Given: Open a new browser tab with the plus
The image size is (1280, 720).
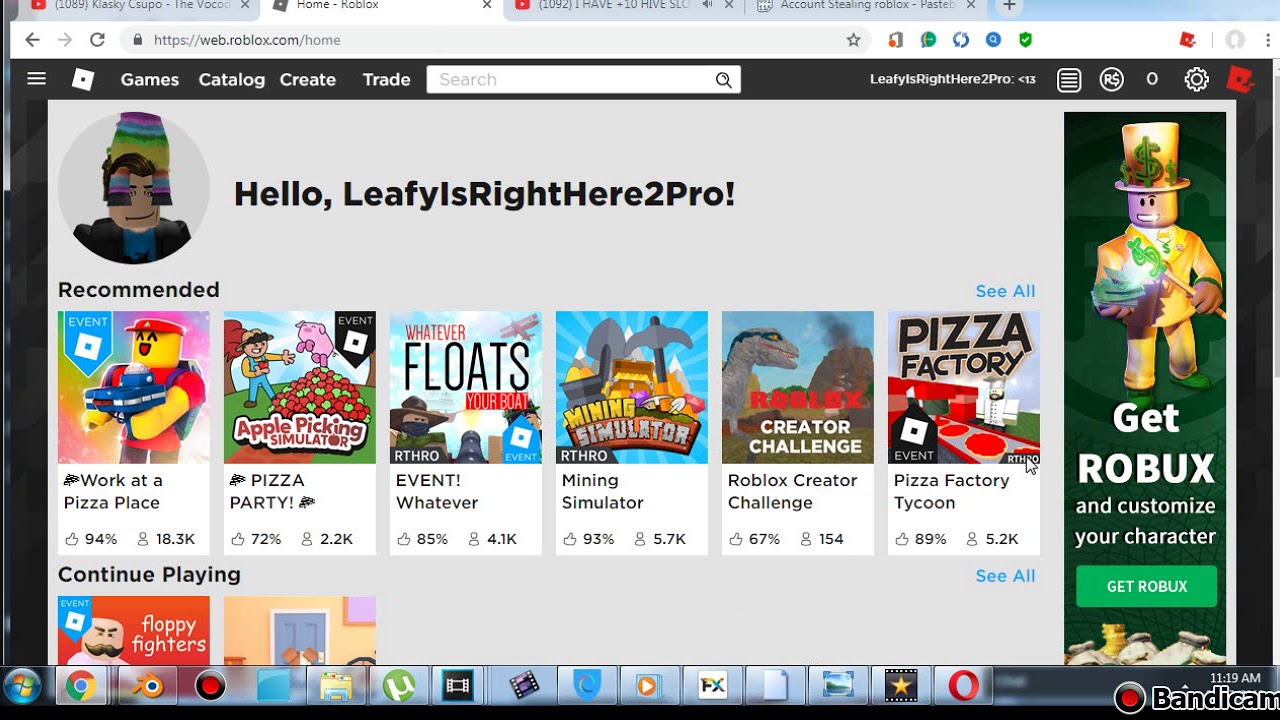Looking at the screenshot, I should tap(1009, 6).
